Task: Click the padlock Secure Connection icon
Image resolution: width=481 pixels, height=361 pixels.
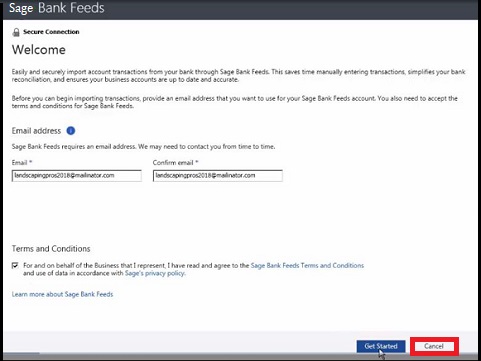Action: pyautogui.click(x=16, y=32)
